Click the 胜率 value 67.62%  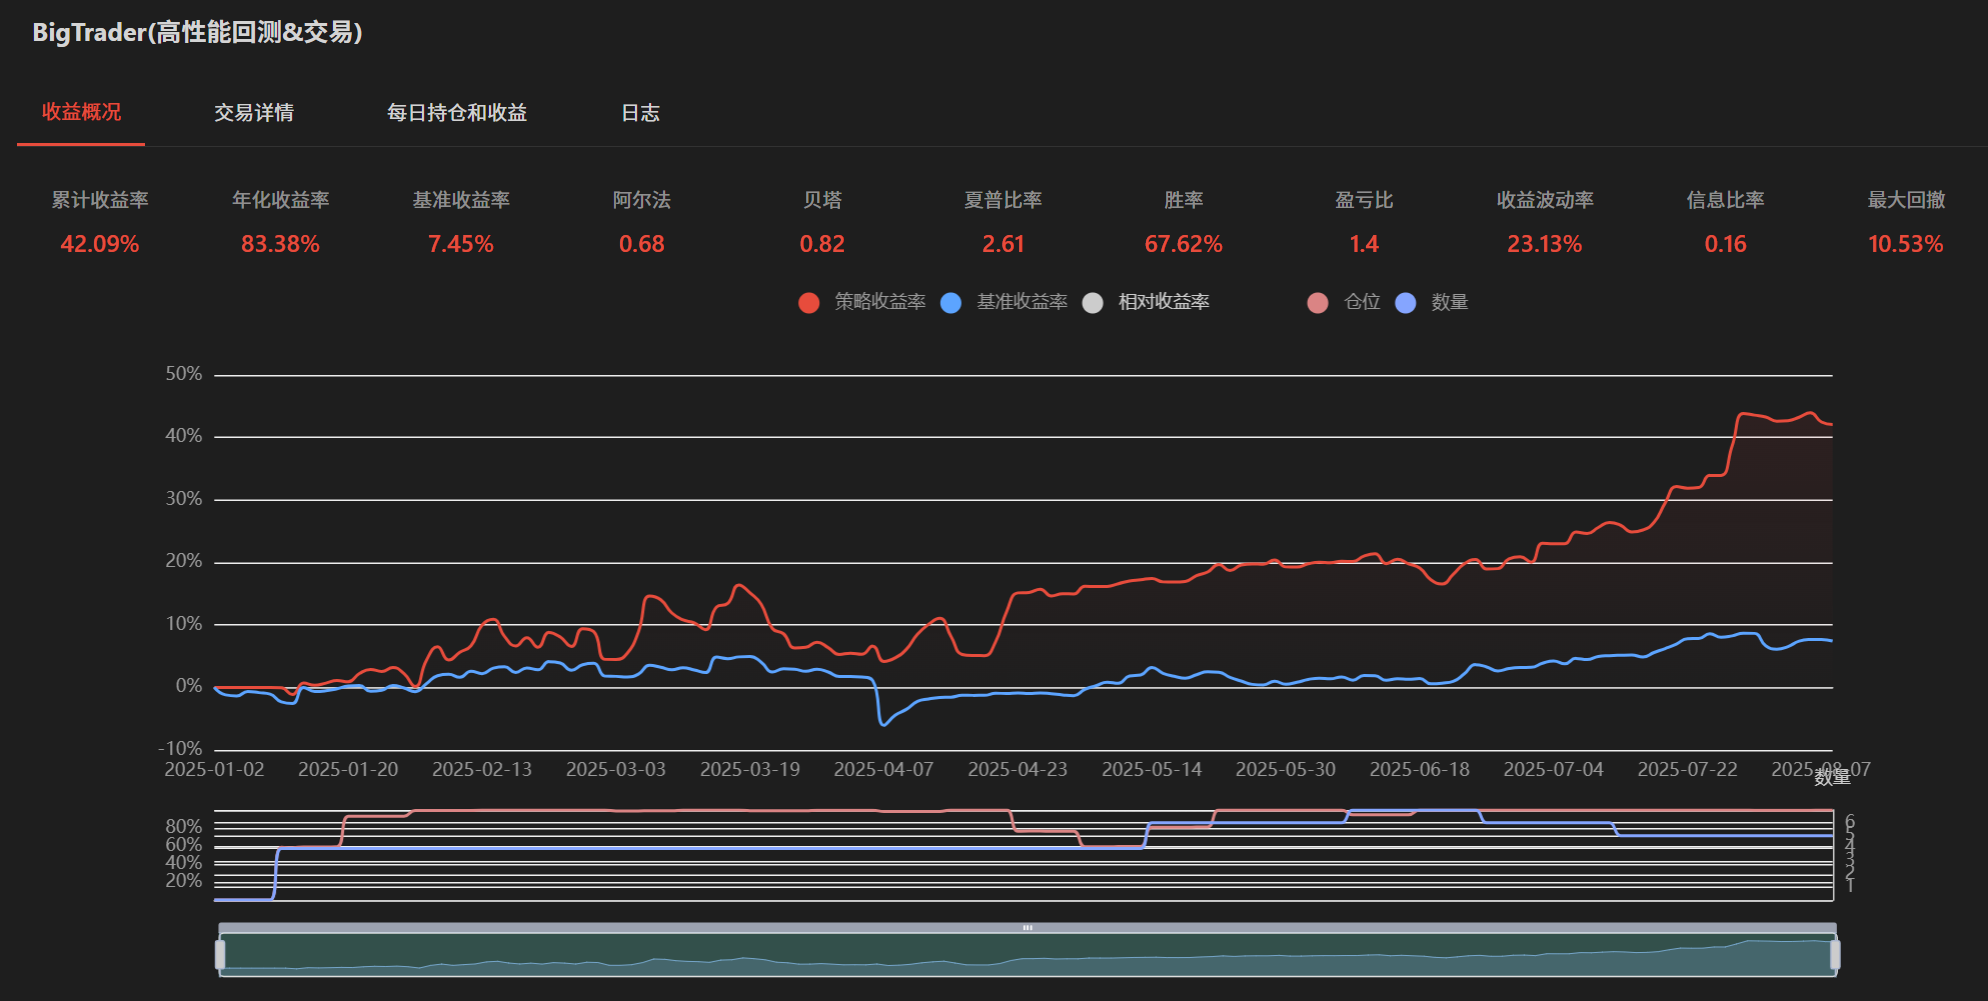click(1183, 244)
